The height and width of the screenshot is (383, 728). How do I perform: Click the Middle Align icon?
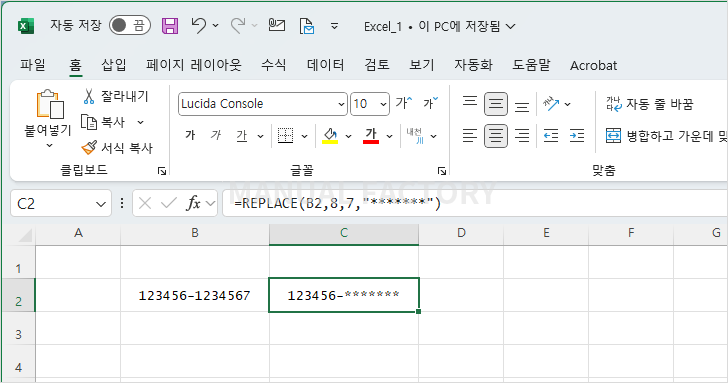pos(496,104)
